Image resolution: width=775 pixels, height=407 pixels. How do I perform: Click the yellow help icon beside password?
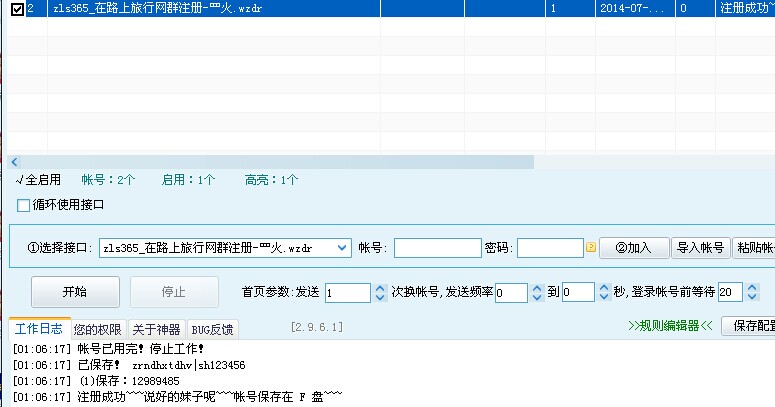point(591,247)
